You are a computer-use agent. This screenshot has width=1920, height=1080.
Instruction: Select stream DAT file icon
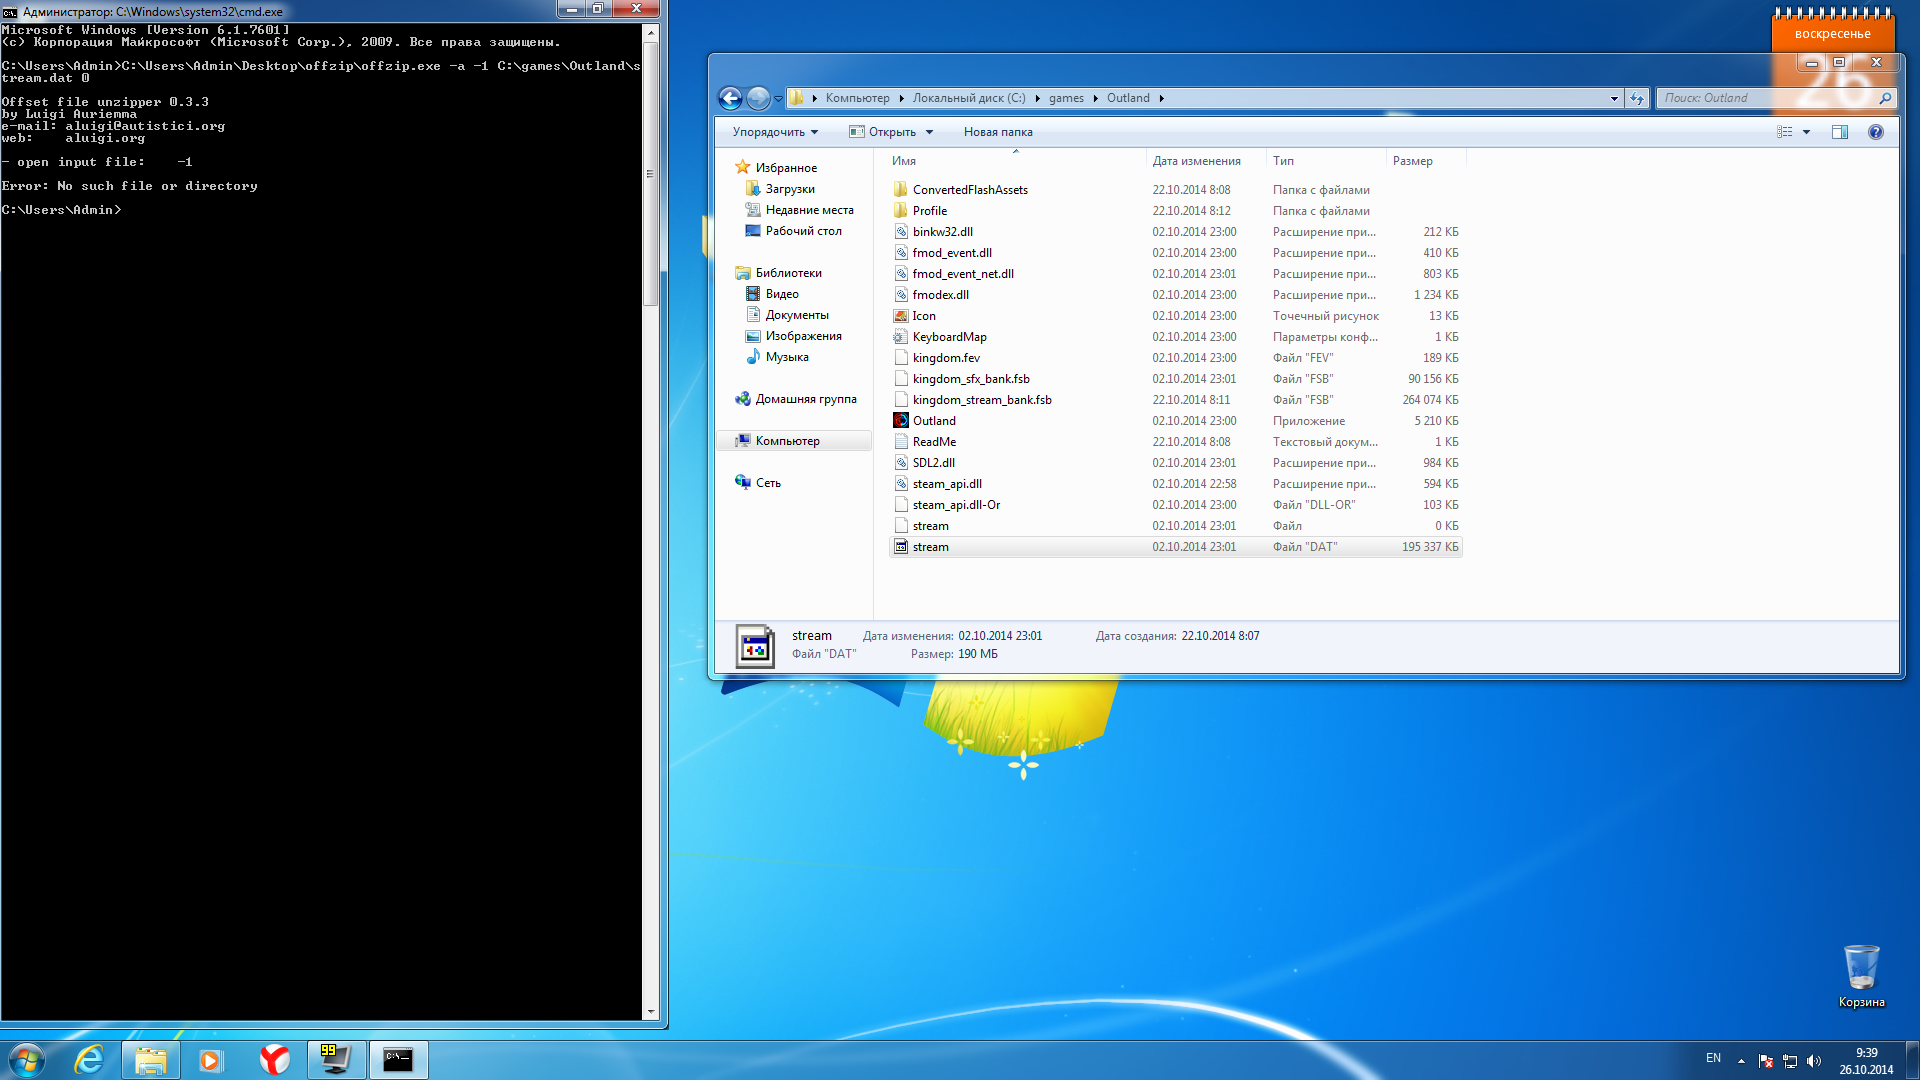(901, 547)
